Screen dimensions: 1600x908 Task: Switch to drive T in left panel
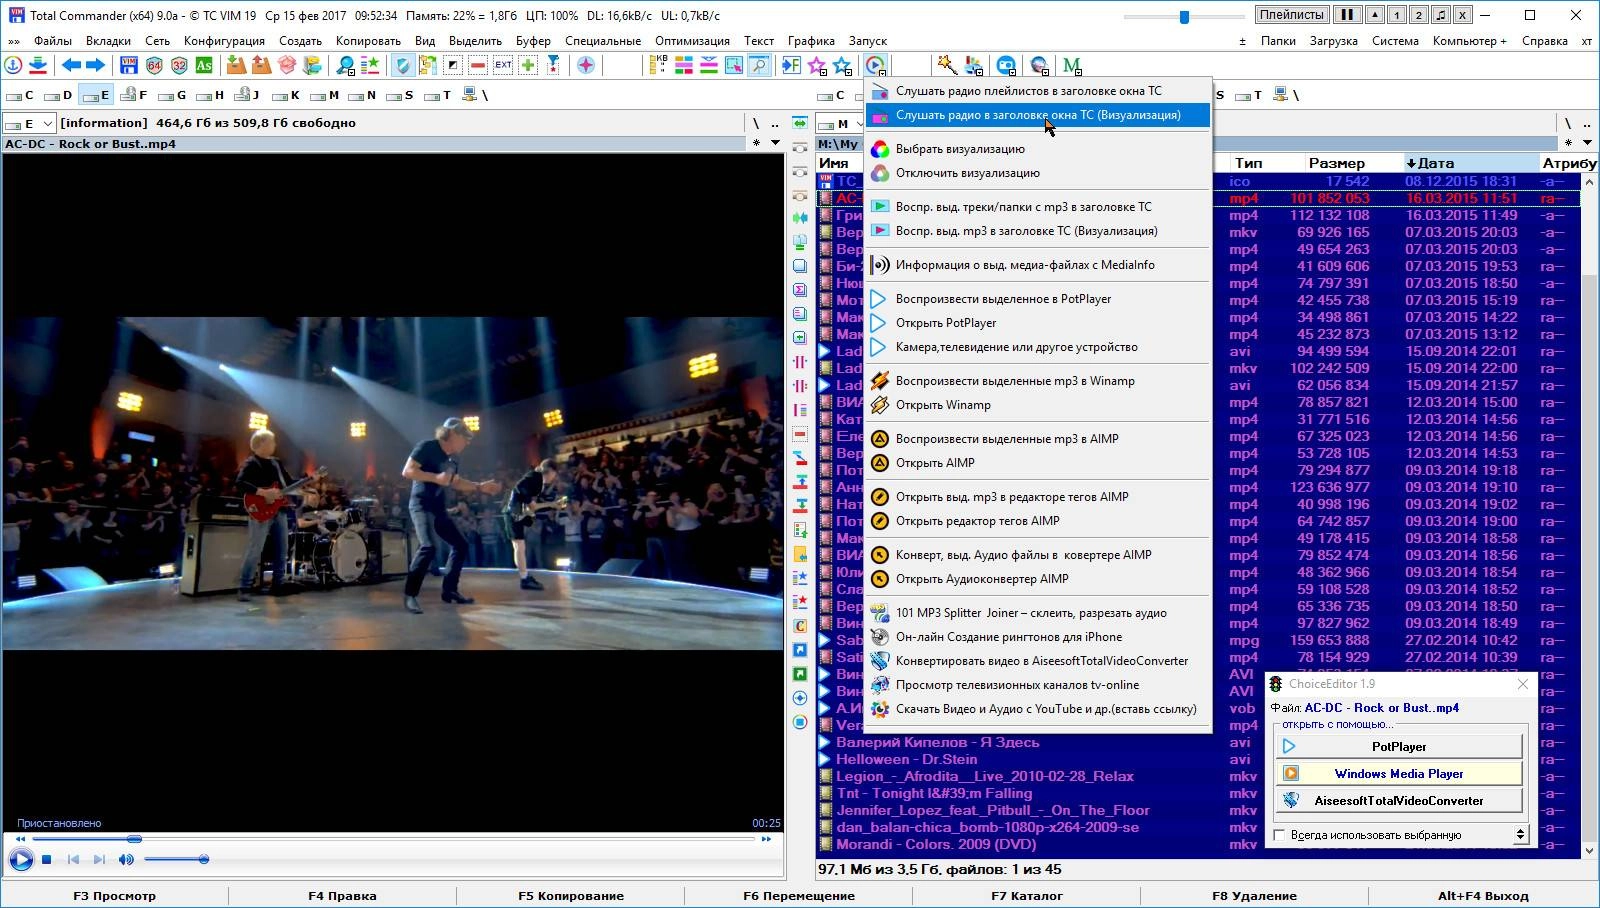tap(438, 95)
